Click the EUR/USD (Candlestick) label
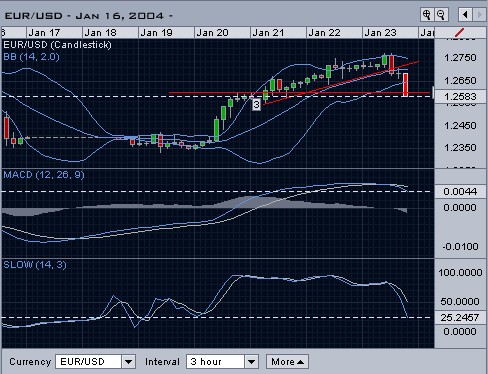This screenshot has width=488, height=374. pyautogui.click(x=57, y=45)
